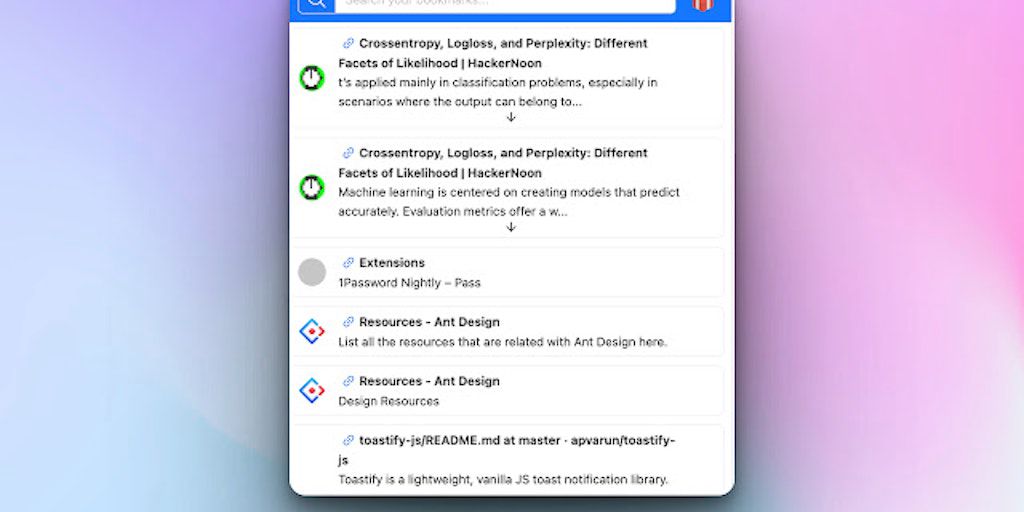This screenshot has width=1024, height=512.
Task: Click Ant Design logo beside "Design Resources" description
Action: tap(312, 390)
